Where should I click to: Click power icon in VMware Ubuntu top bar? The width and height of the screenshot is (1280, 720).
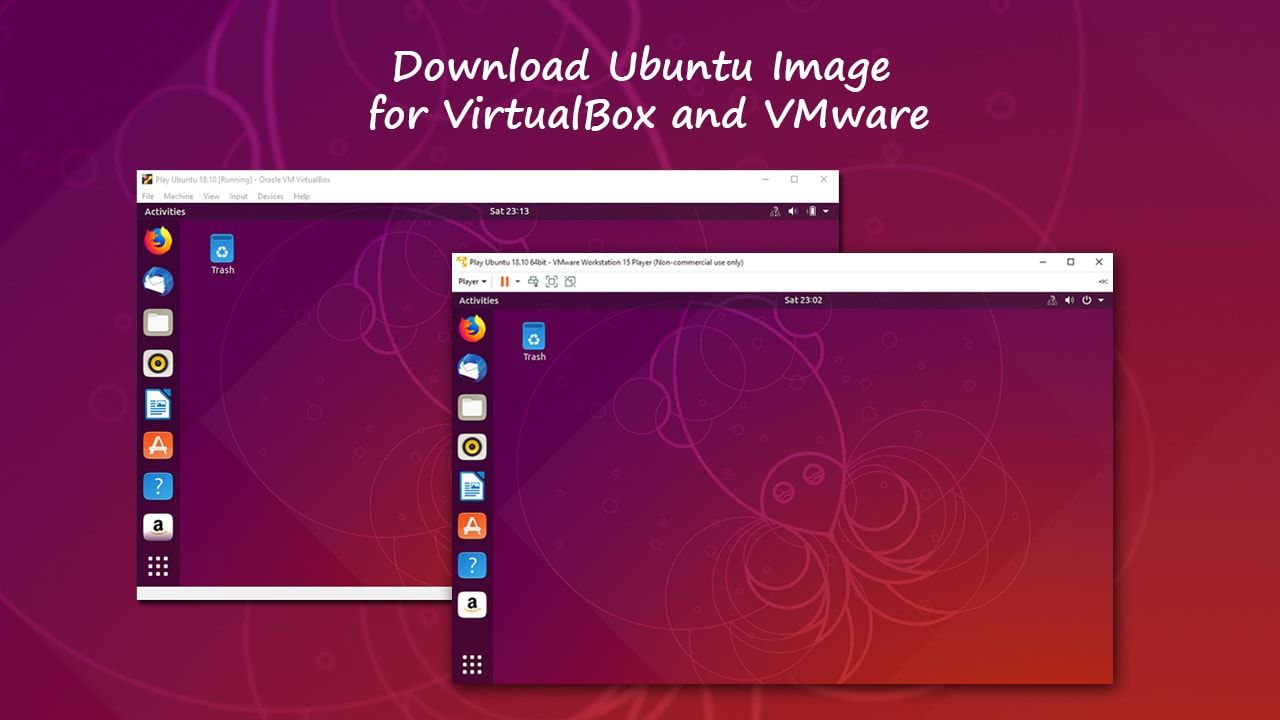[1086, 301]
